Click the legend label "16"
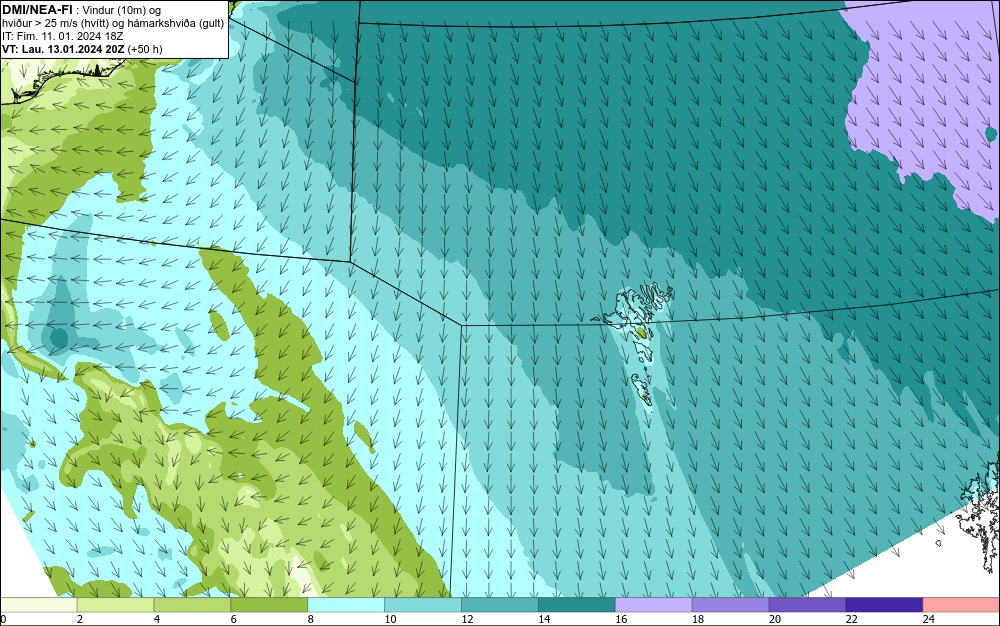The height and width of the screenshot is (626, 1000). [621, 619]
